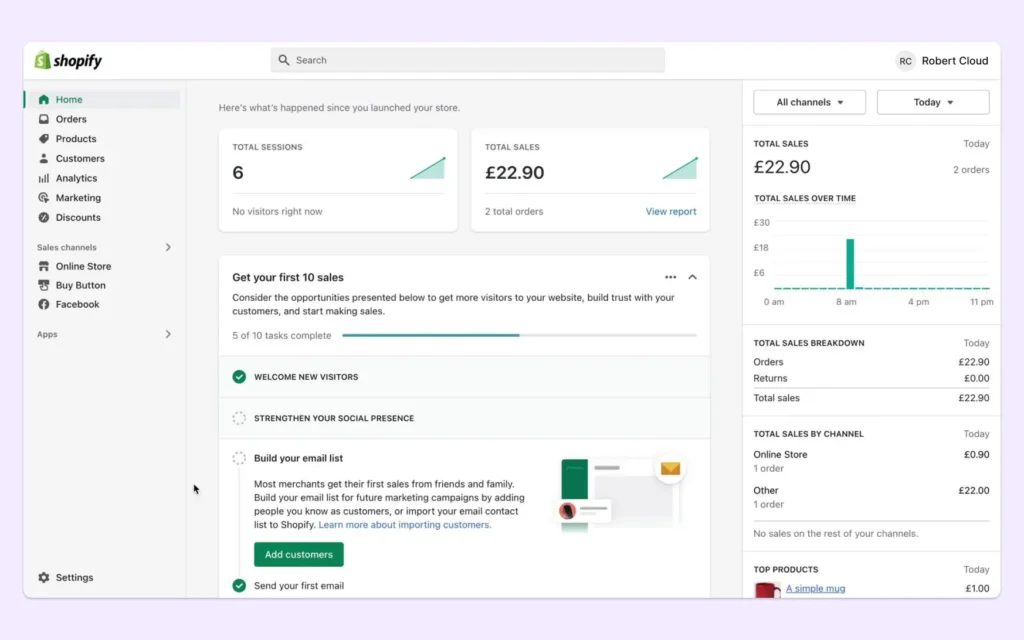Click the RC avatar circle

[x=905, y=61]
